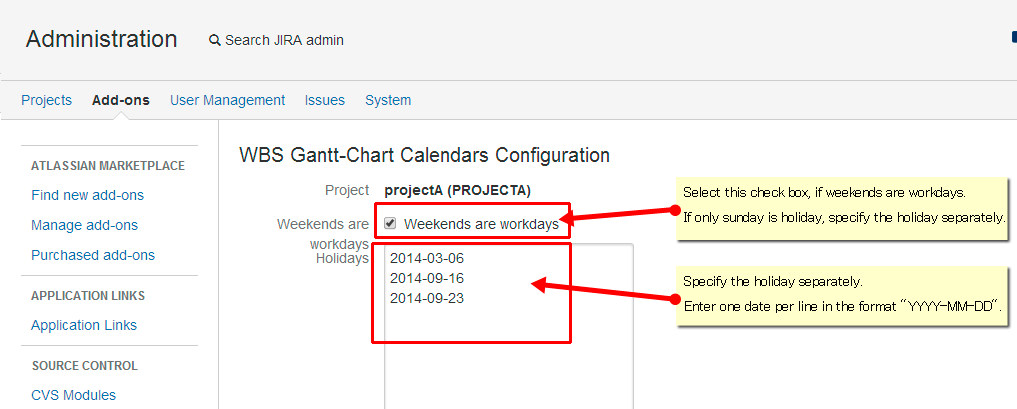The image size is (1017, 409).
Task: Go to User Management tab
Action: coord(227,100)
